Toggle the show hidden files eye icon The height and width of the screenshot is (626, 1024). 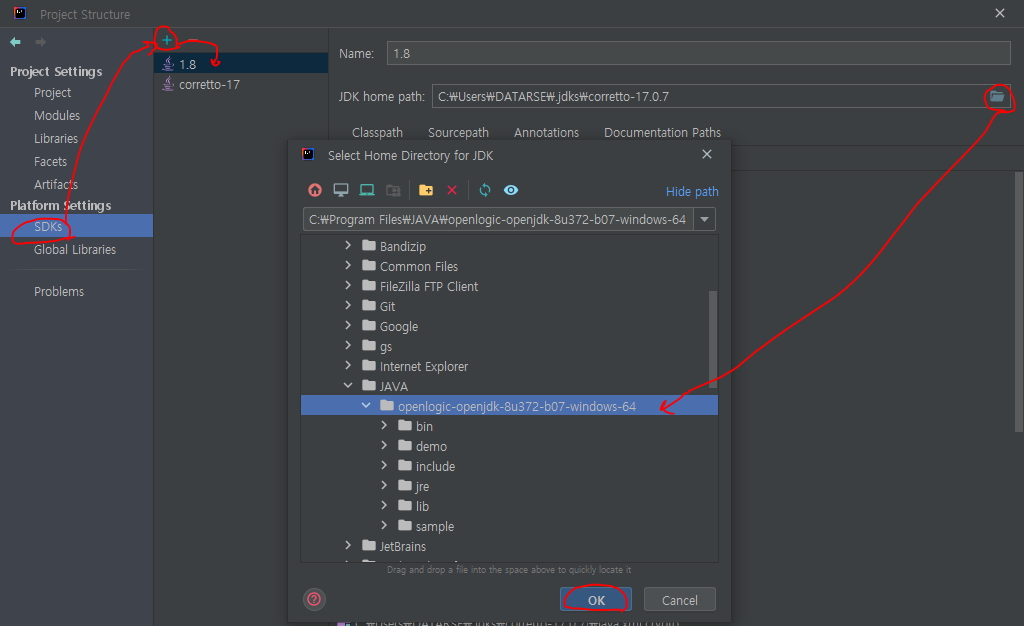coord(511,190)
